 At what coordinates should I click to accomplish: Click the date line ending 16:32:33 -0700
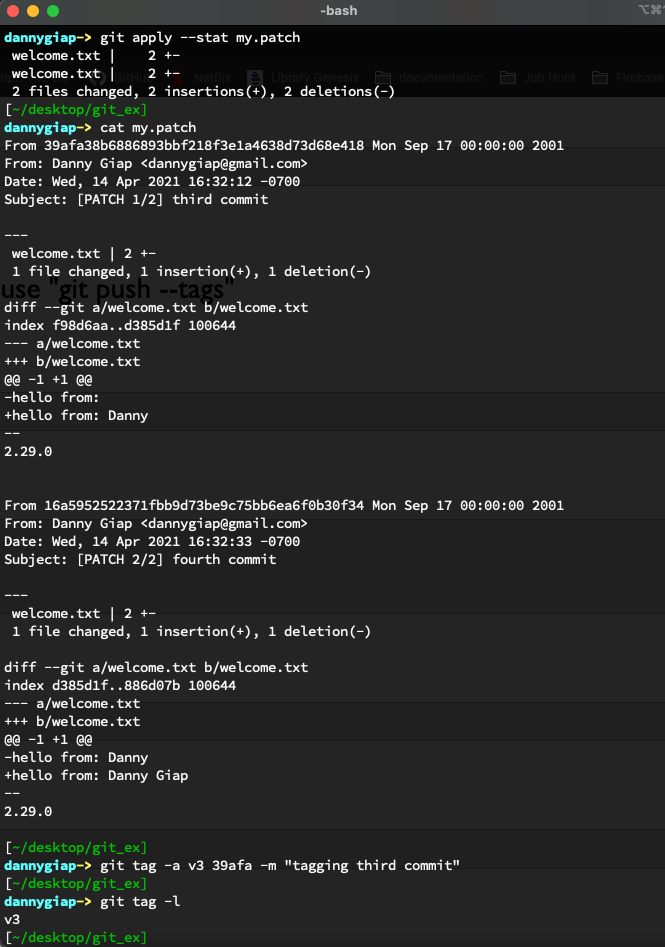click(152, 542)
